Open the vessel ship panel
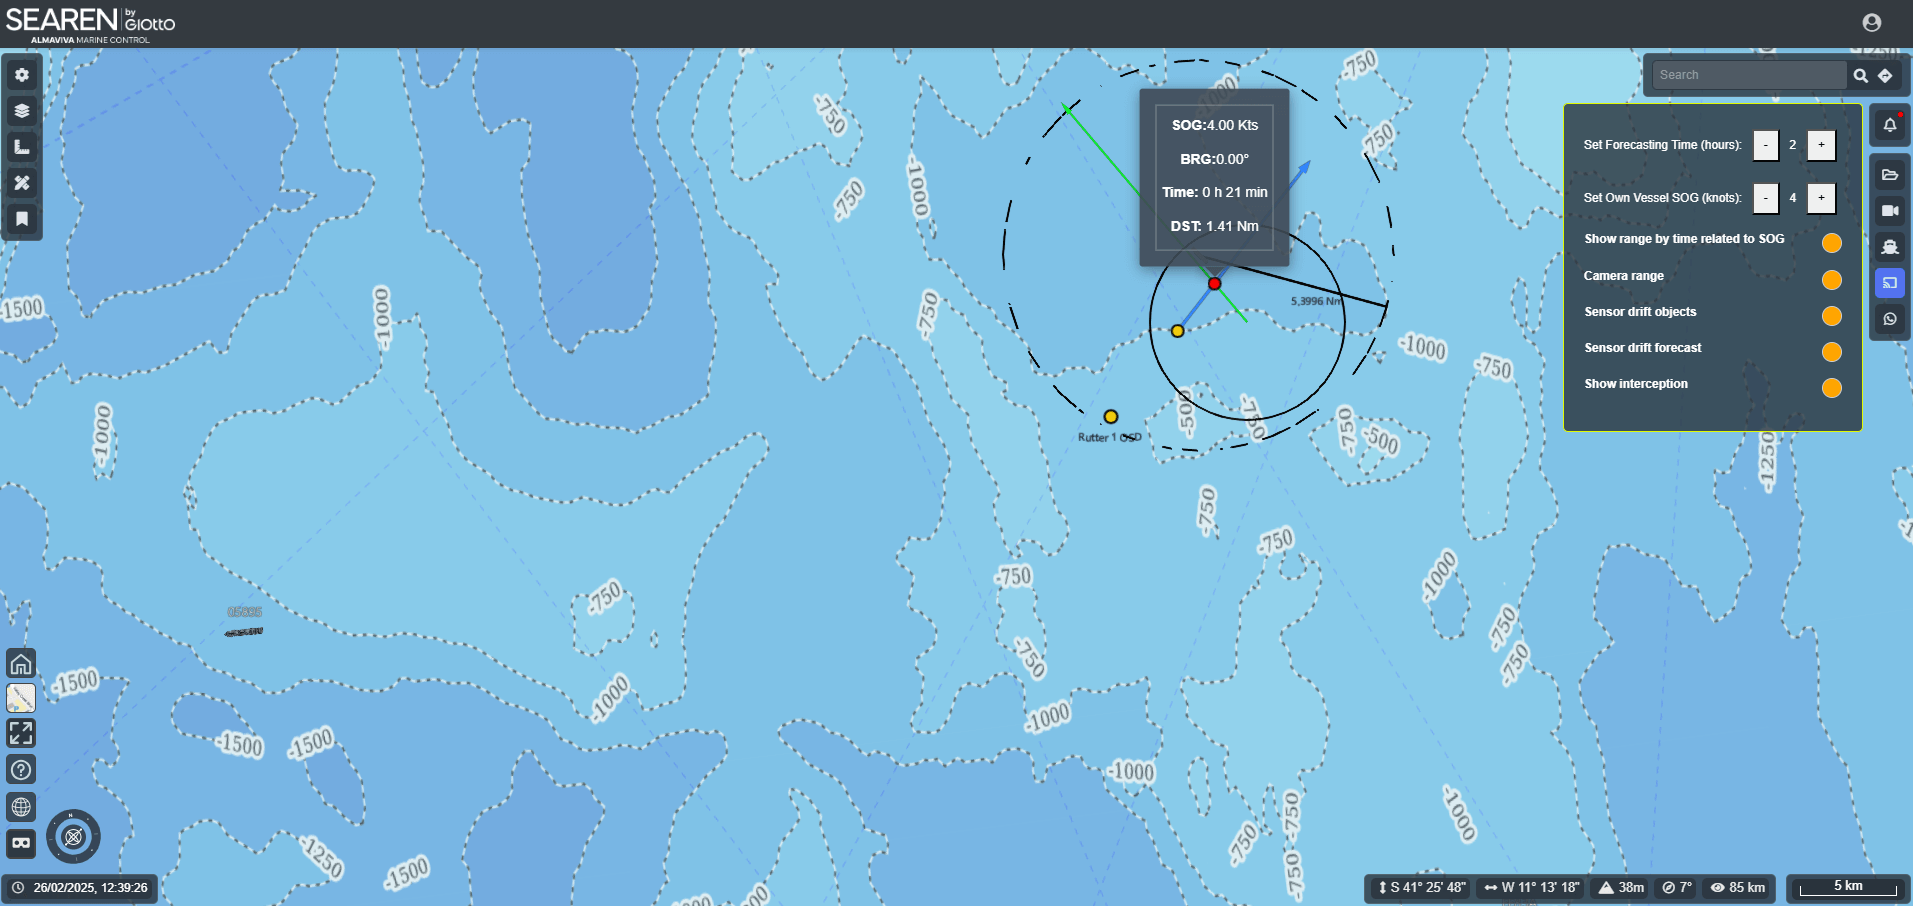1913x906 pixels. [1889, 247]
